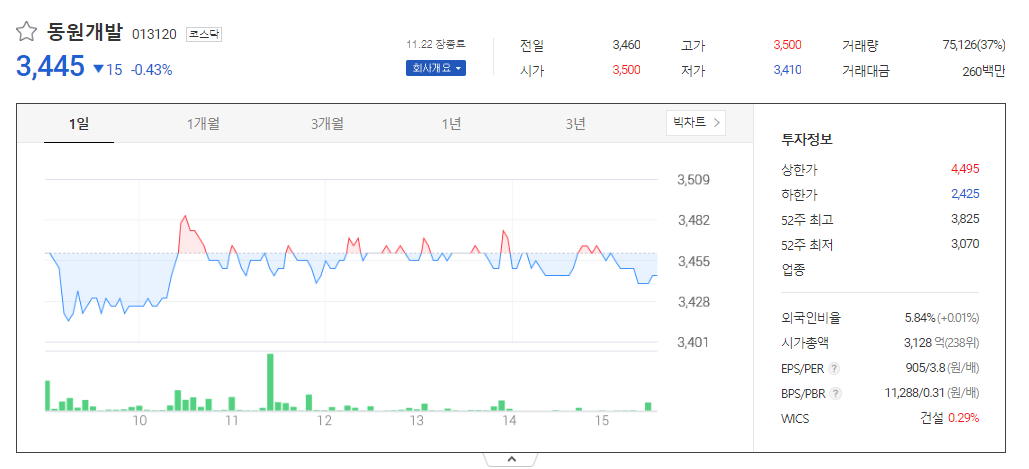Click the WICS 건설 sector value
Viewport: 1029px width, 469px height.
[932, 418]
